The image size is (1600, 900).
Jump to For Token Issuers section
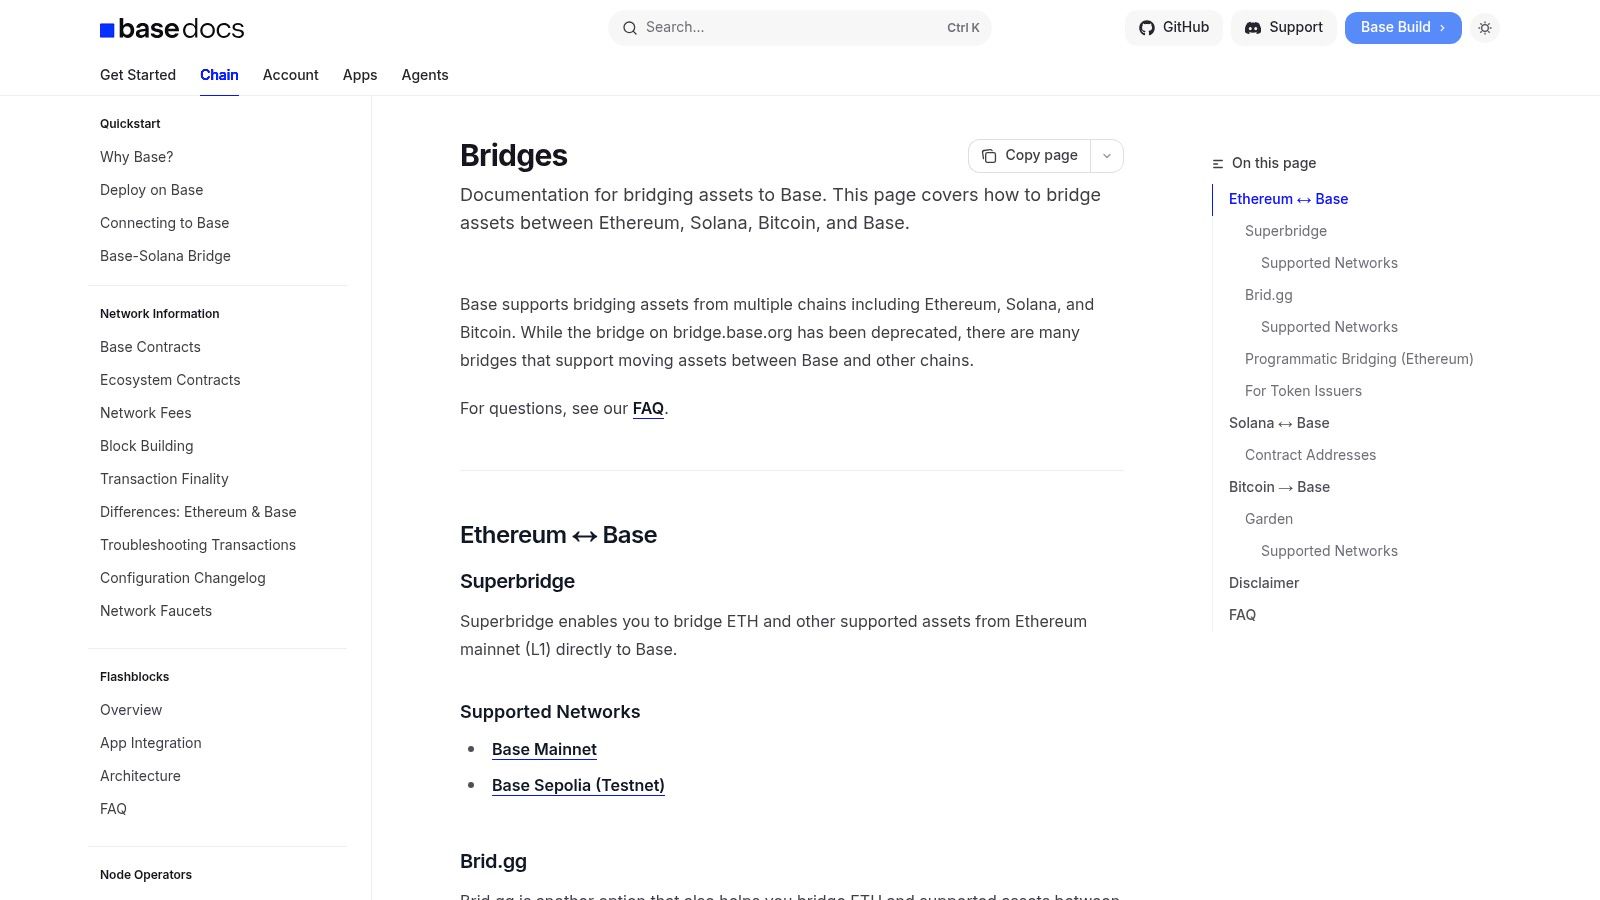point(1303,391)
